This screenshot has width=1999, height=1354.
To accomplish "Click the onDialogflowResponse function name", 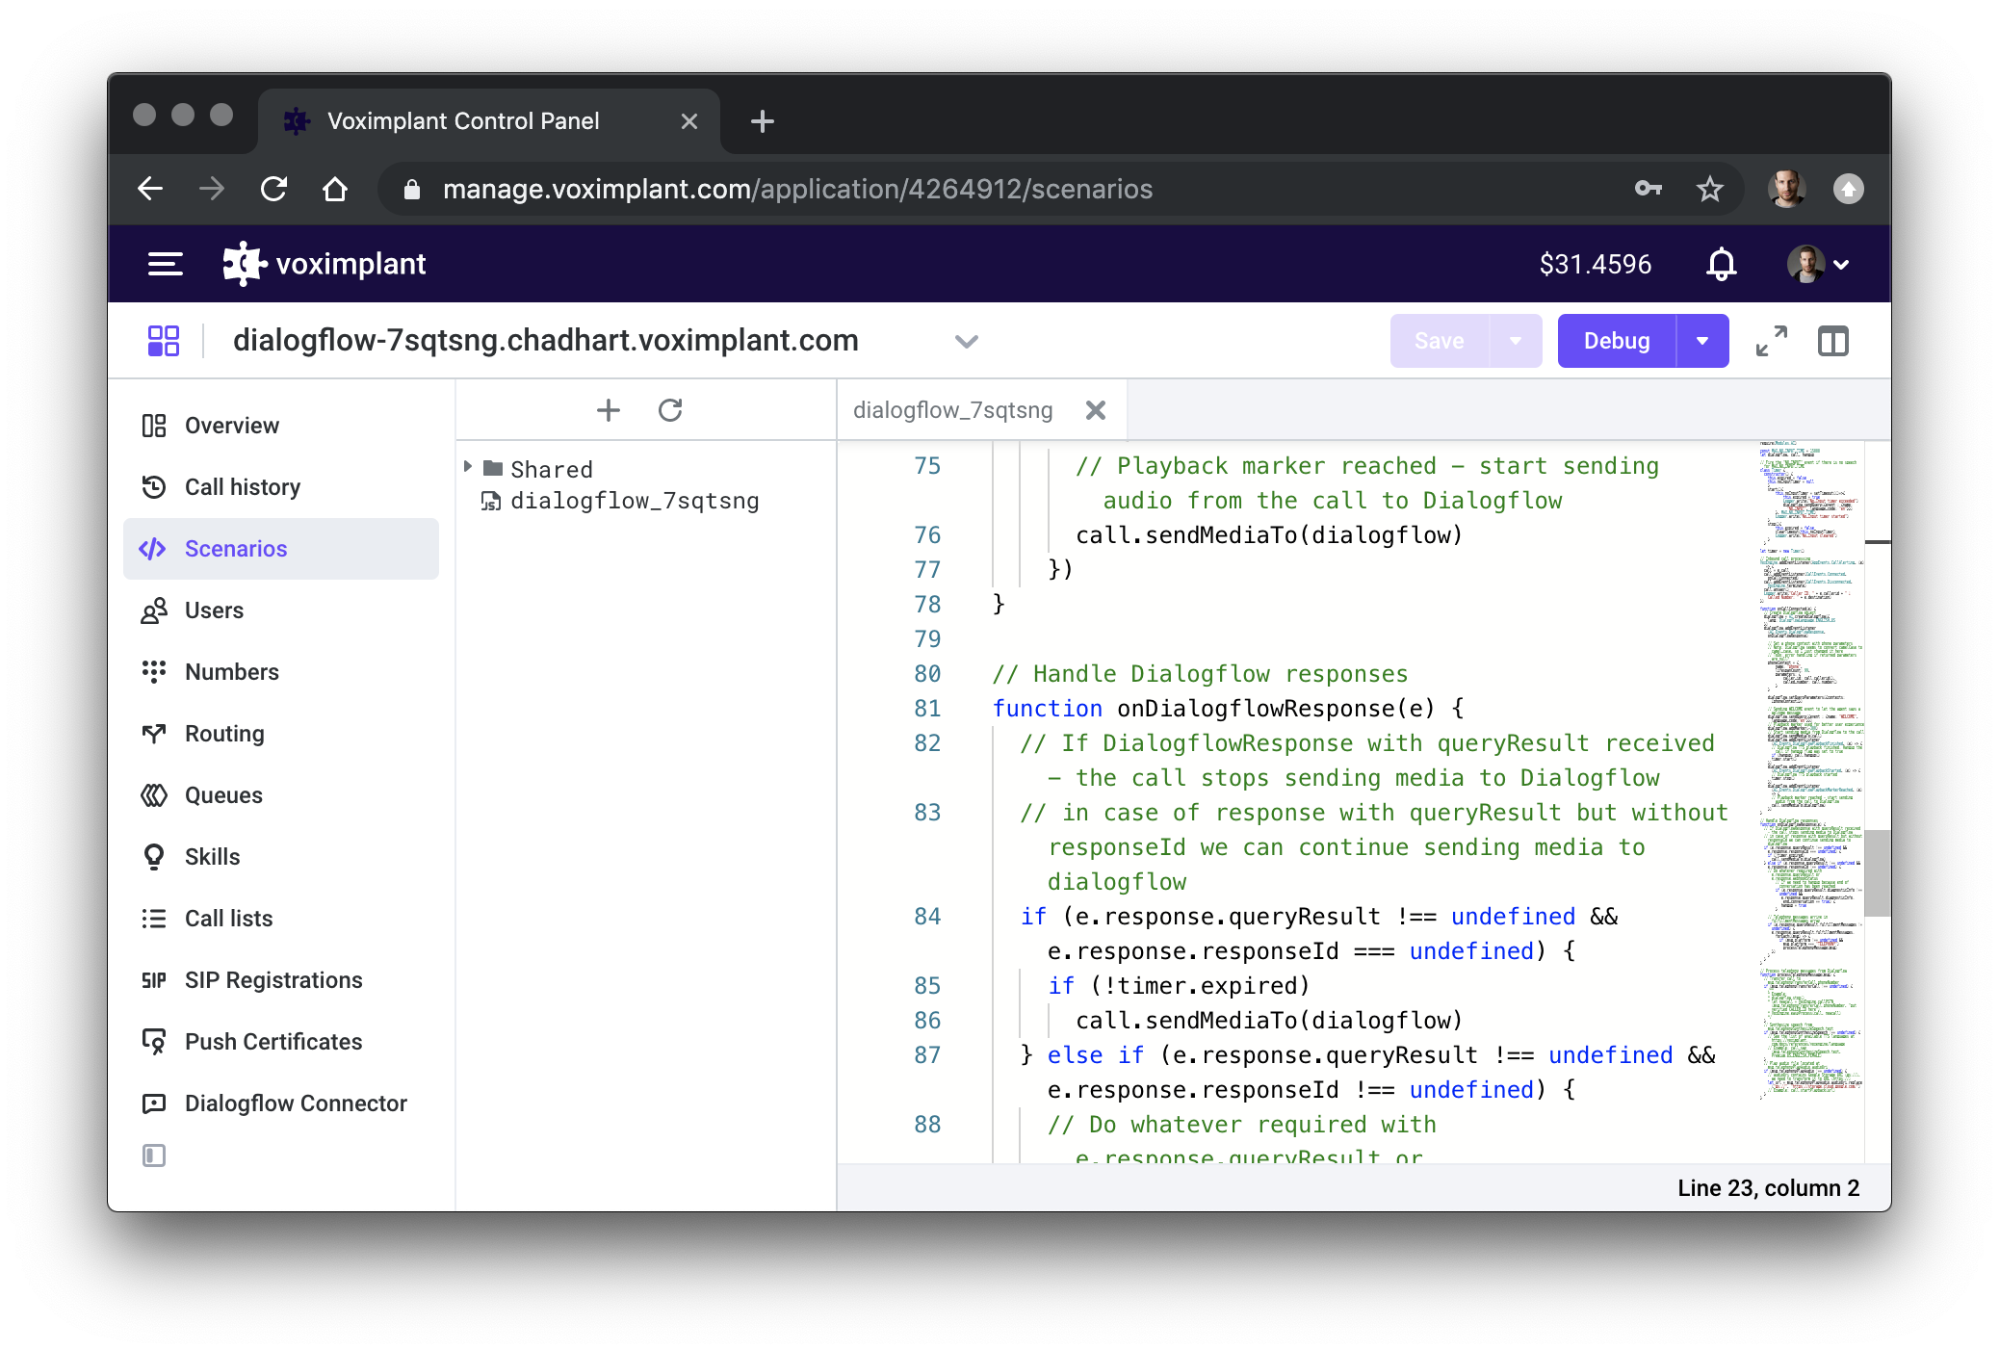I will point(1255,709).
